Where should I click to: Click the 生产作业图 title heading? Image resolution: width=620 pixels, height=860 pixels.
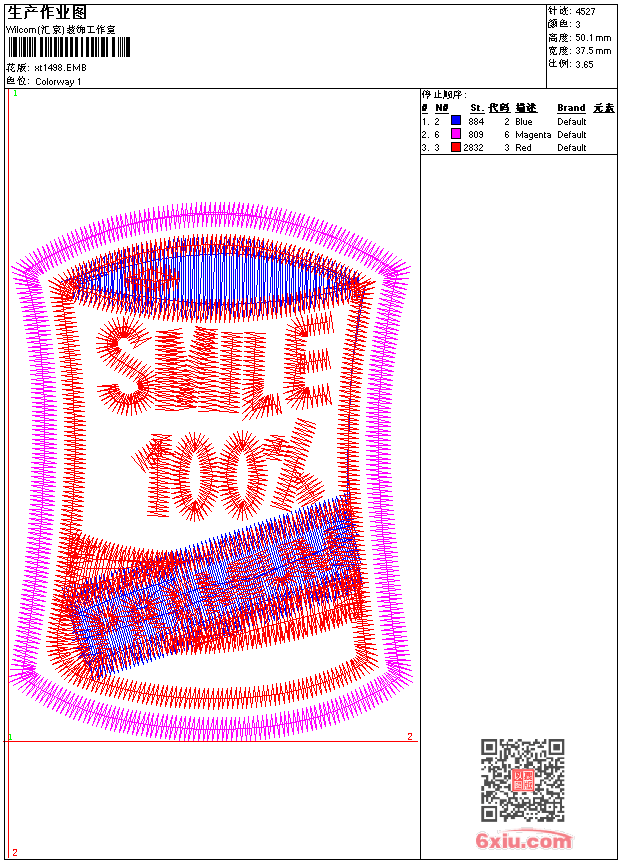pos(47,12)
